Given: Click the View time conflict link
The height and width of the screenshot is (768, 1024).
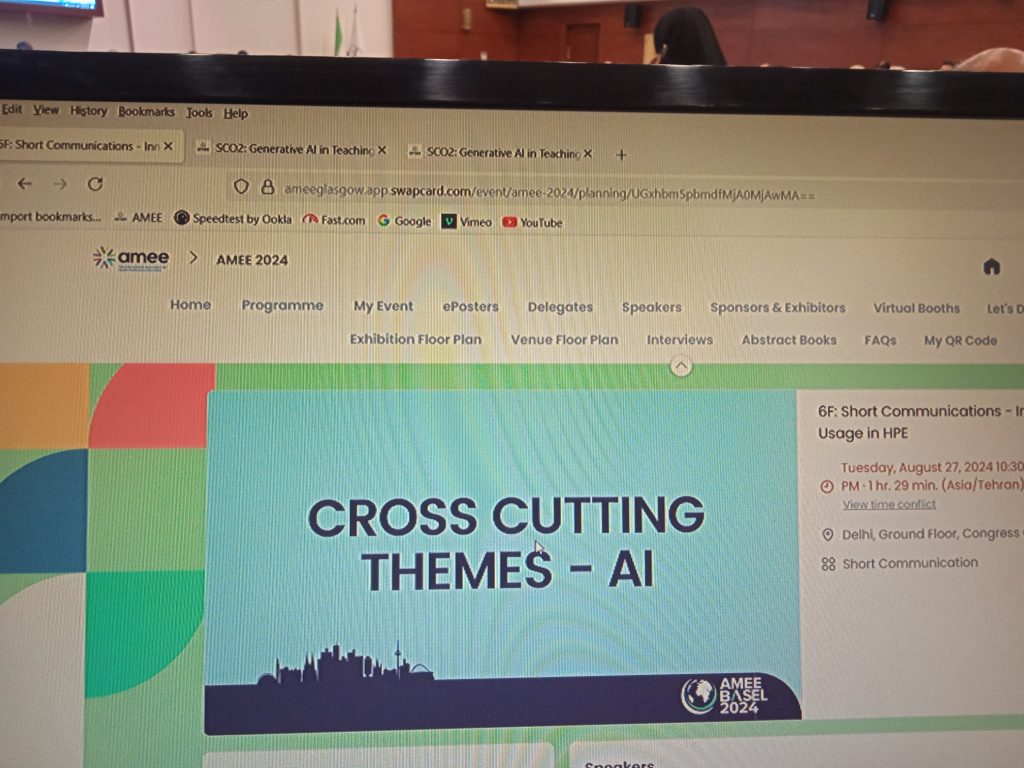Looking at the screenshot, I should [x=889, y=504].
